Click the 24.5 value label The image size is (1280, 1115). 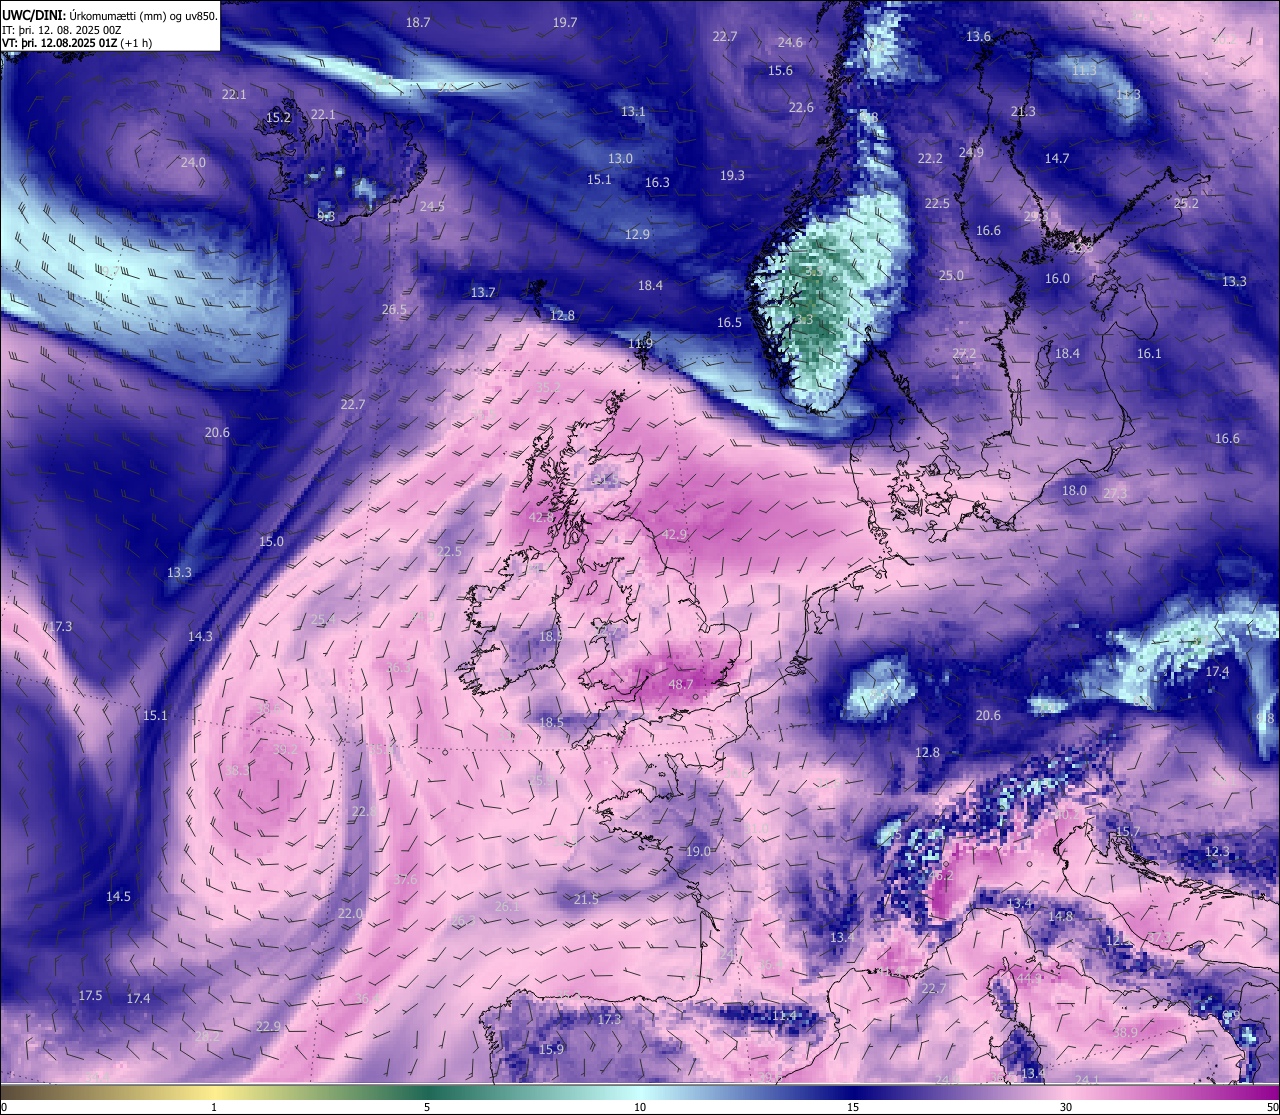pos(432,206)
